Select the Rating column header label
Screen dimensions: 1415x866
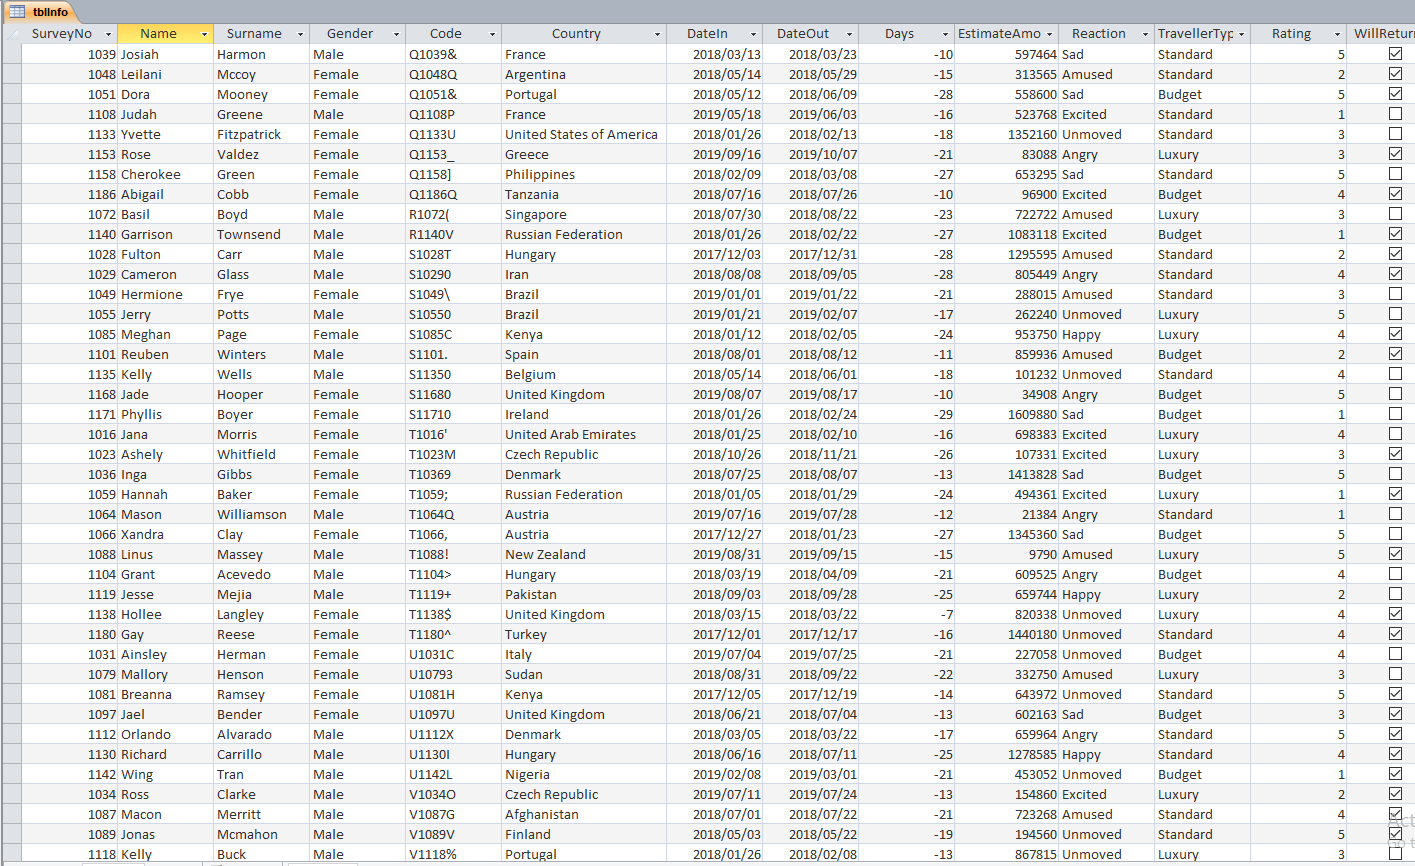pyautogui.click(x=1291, y=34)
